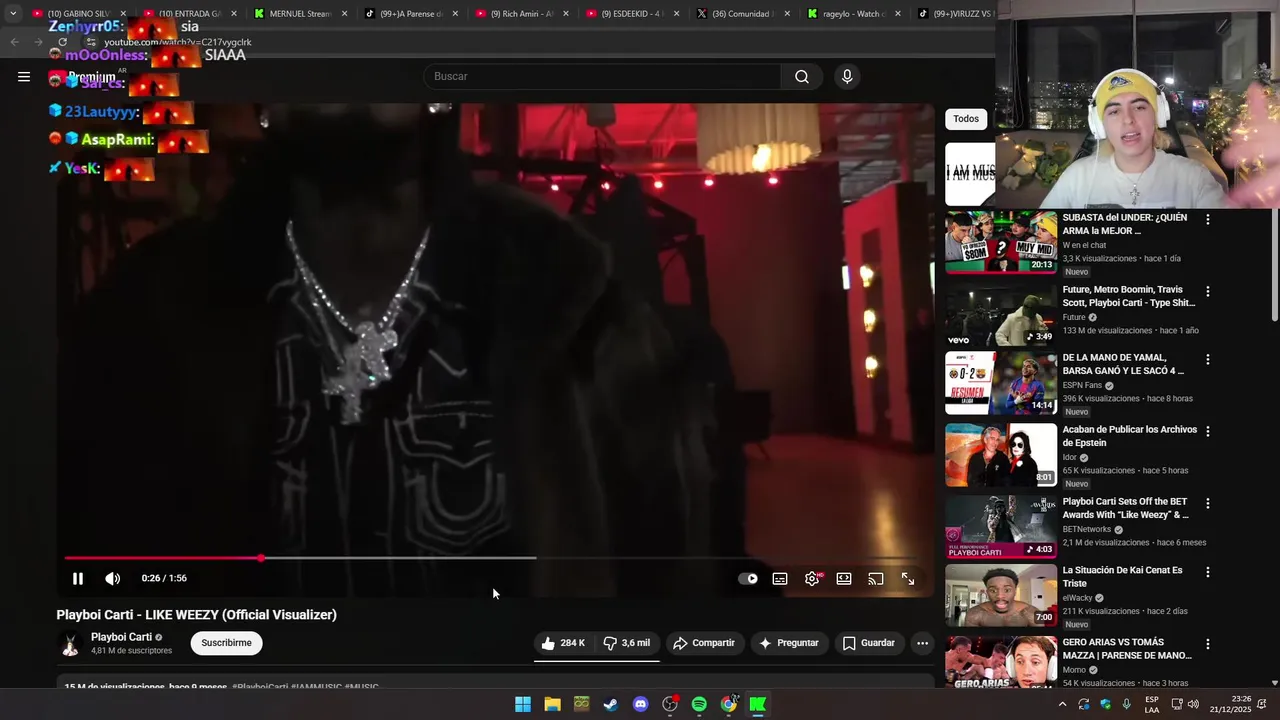Click the search magnifier button
The width and height of the screenshot is (1280, 720).
pos(802,77)
